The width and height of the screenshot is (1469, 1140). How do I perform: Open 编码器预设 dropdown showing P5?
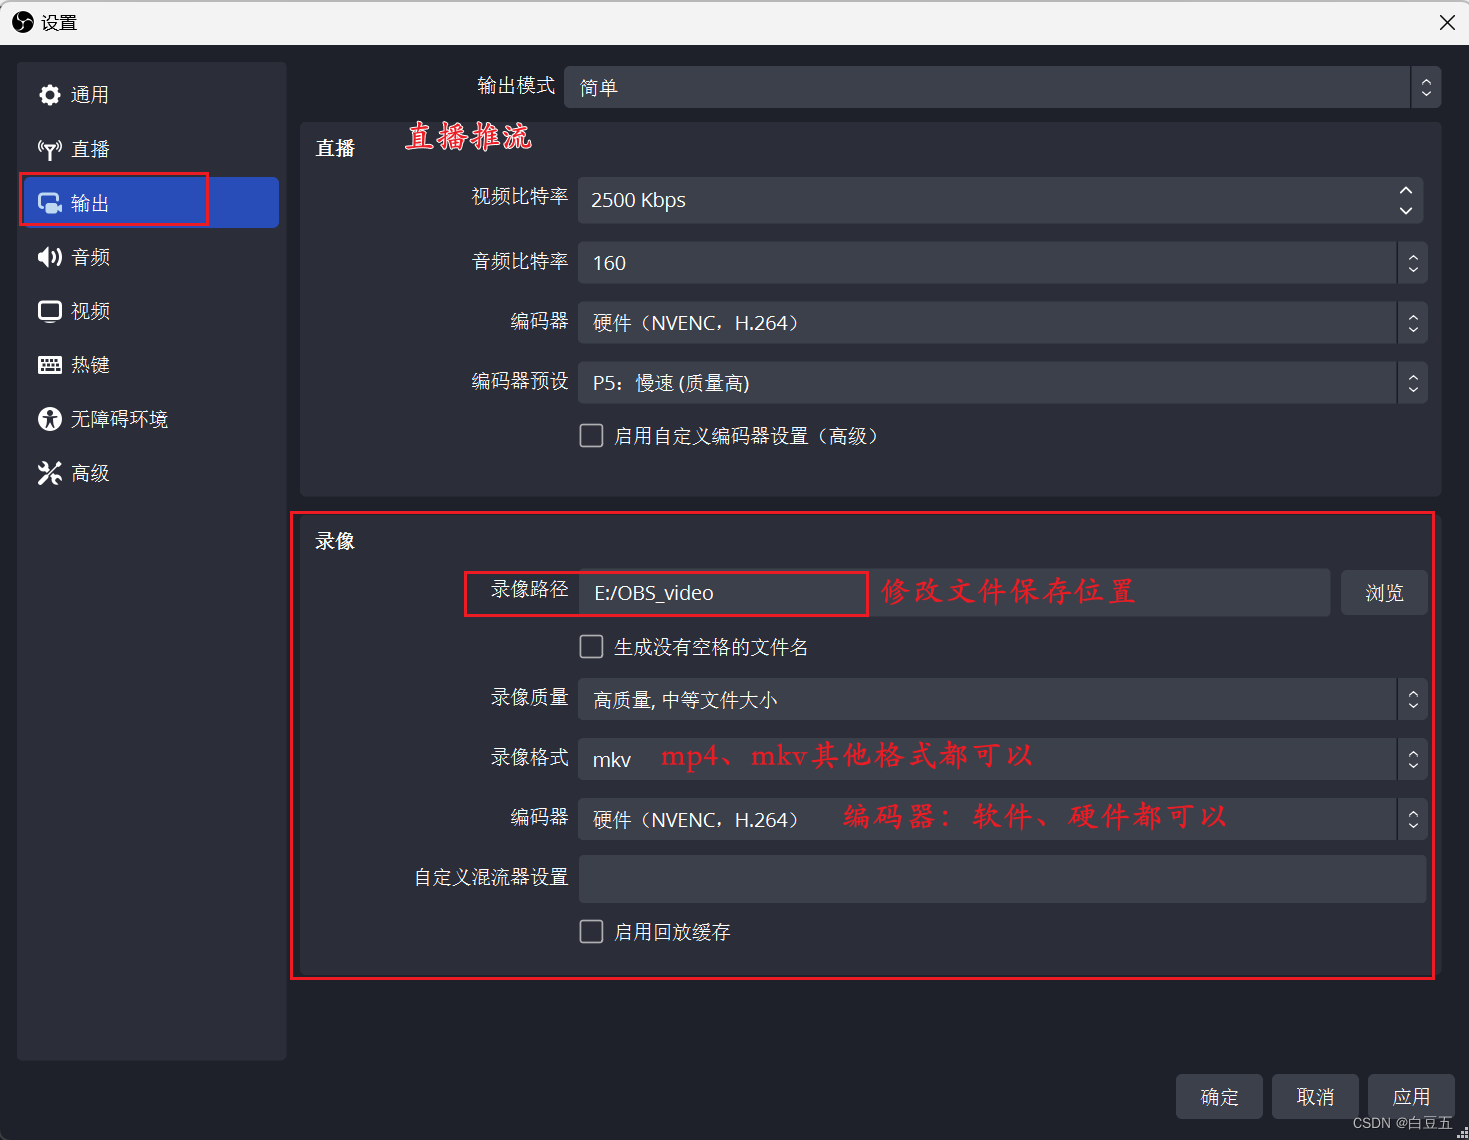1002,383
